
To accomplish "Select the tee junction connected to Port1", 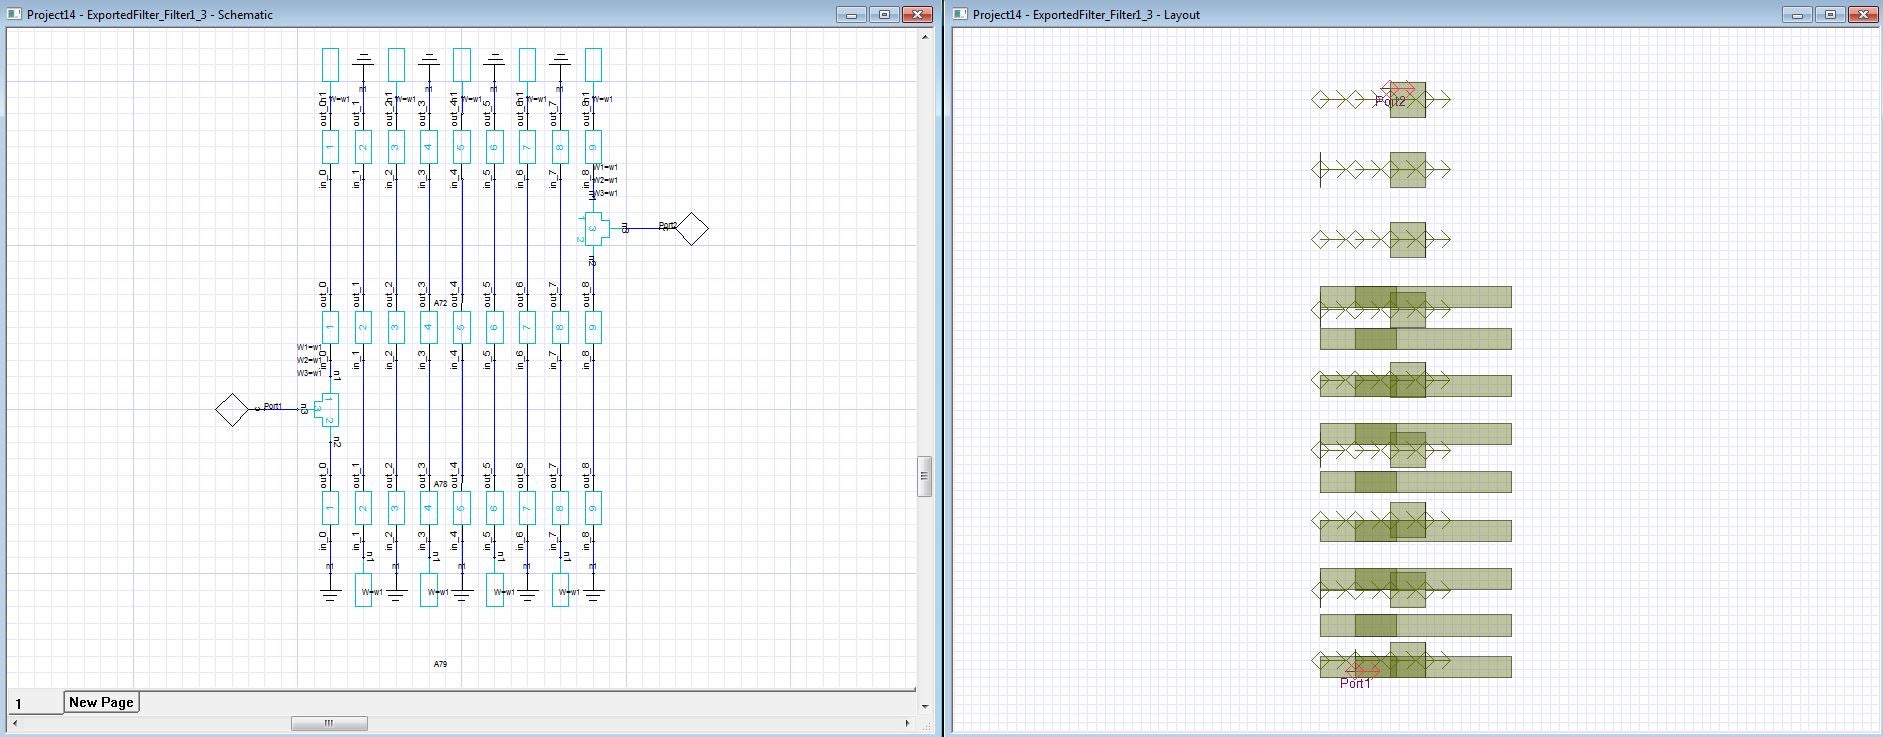I will (327, 410).
